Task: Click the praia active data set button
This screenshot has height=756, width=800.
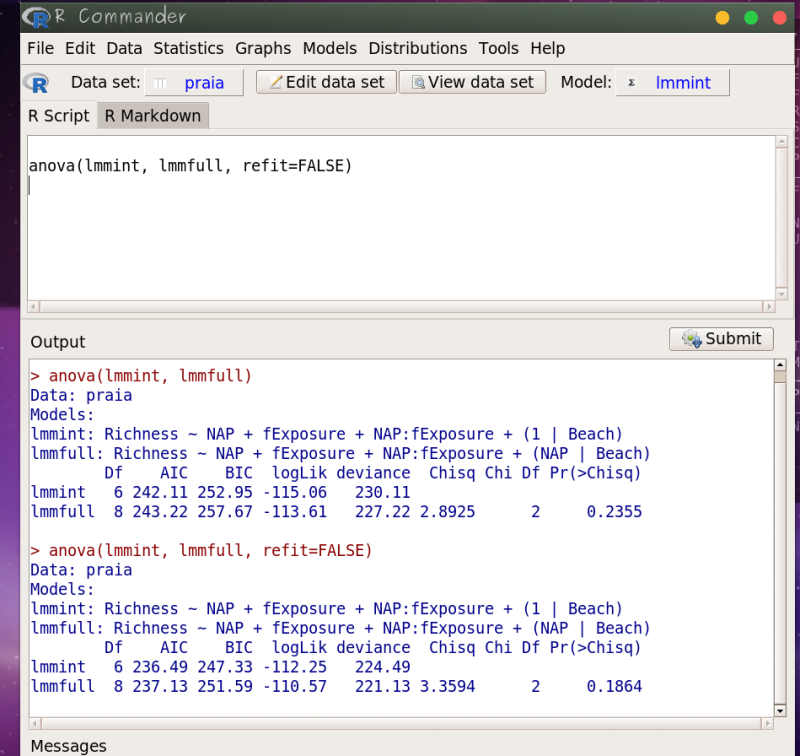Action: (194, 83)
